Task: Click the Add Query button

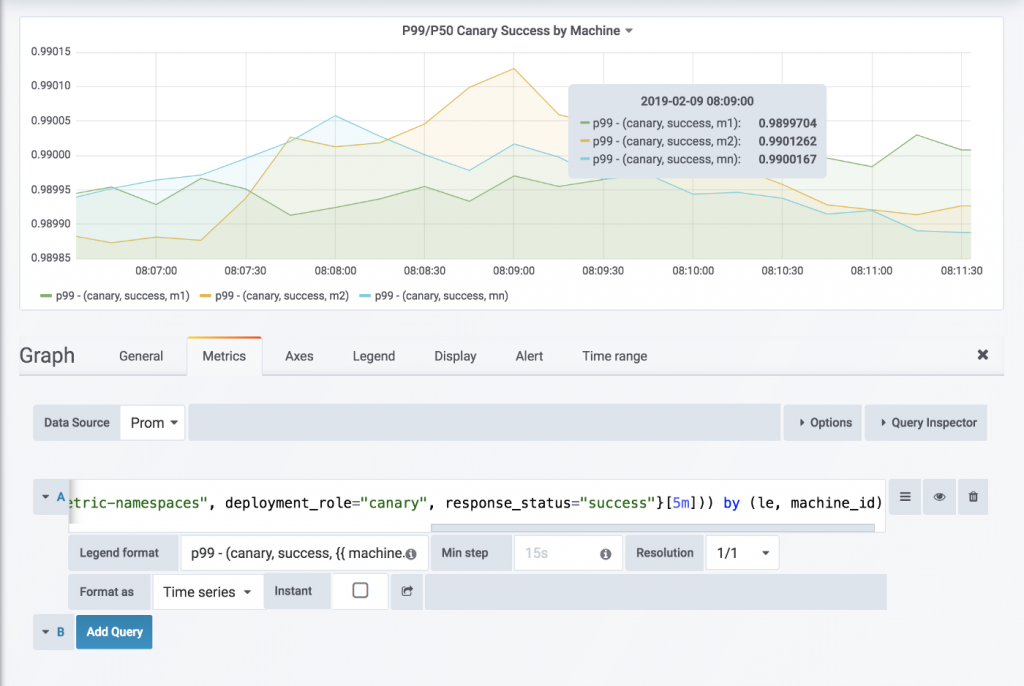Action: 114,632
